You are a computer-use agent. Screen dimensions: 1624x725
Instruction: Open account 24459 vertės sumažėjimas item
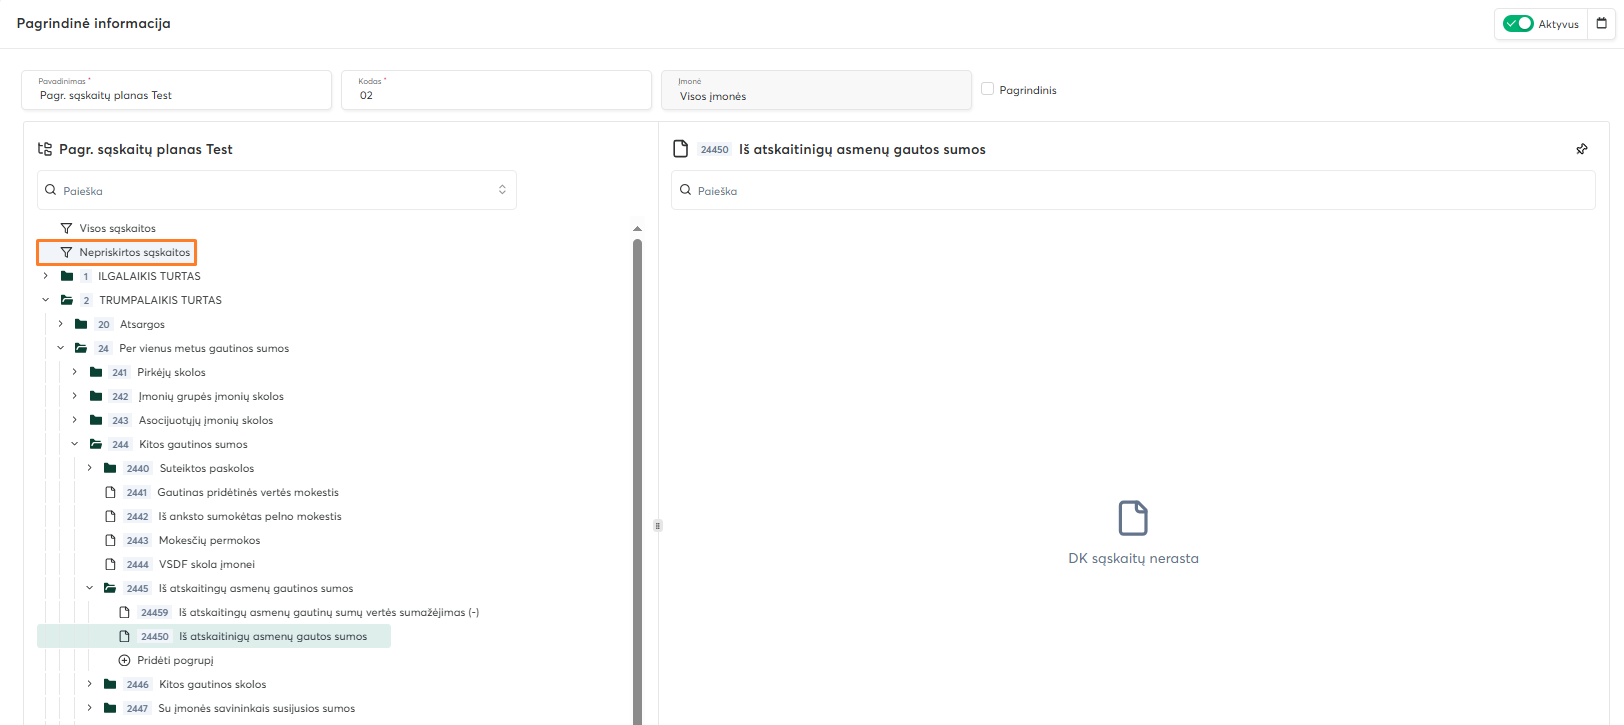[x=328, y=612]
